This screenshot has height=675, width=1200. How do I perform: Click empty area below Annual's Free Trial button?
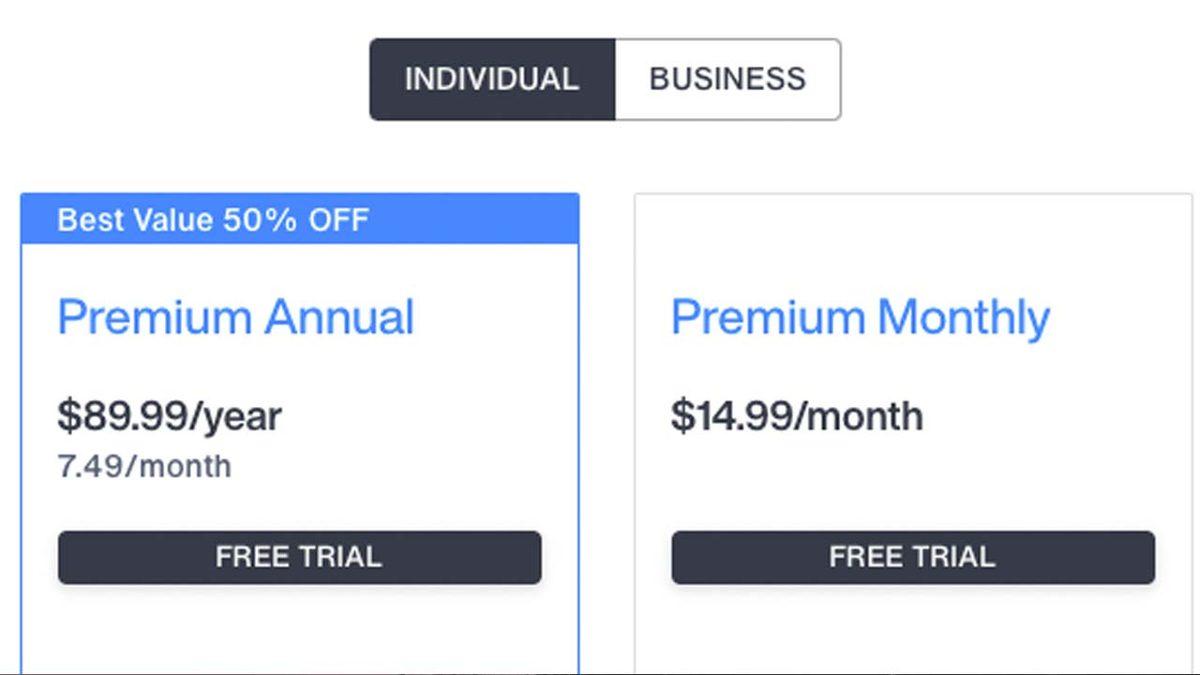[299, 630]
